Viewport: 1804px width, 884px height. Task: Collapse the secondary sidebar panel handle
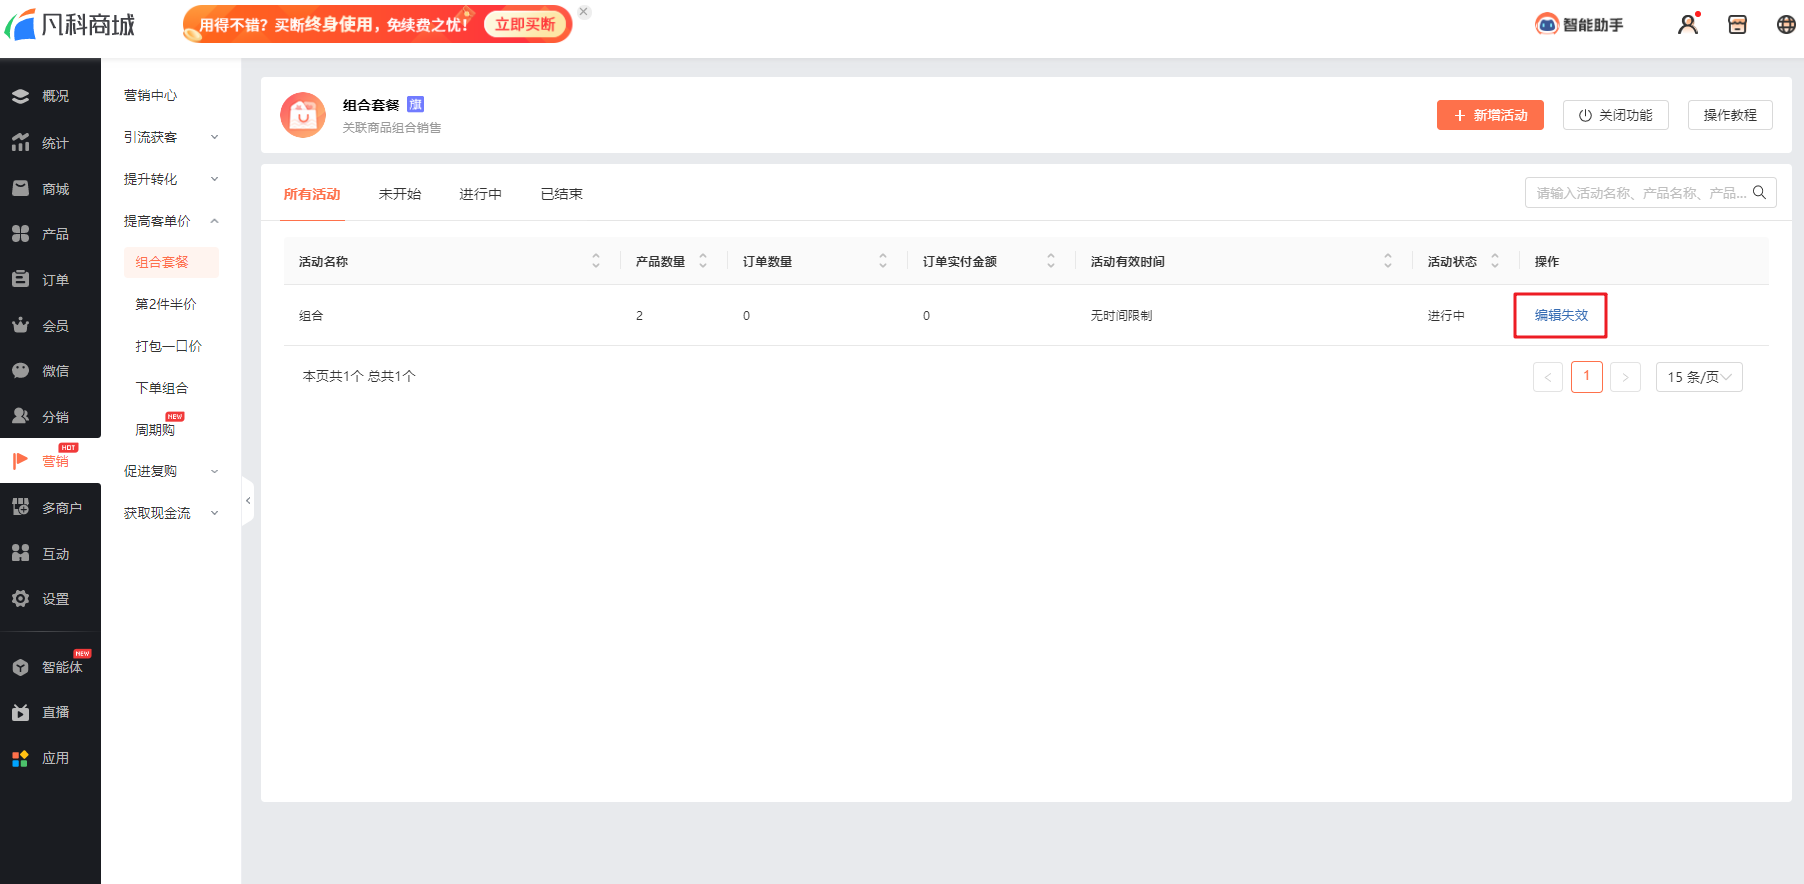[248, 500]
